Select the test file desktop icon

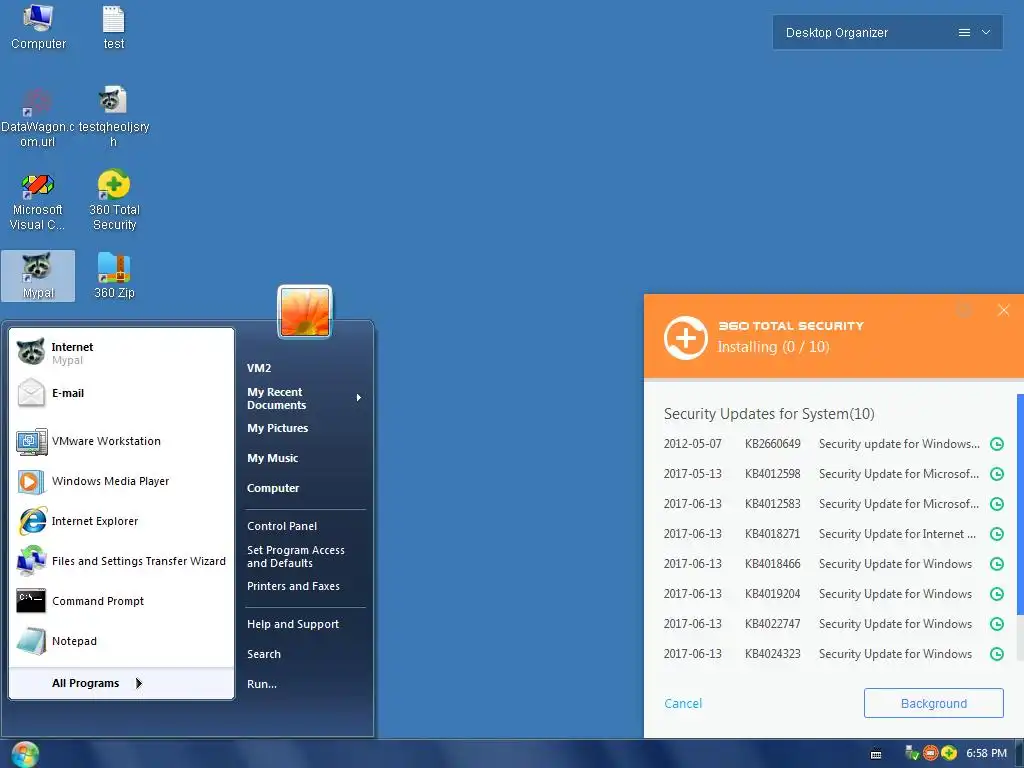coord(114,27)
